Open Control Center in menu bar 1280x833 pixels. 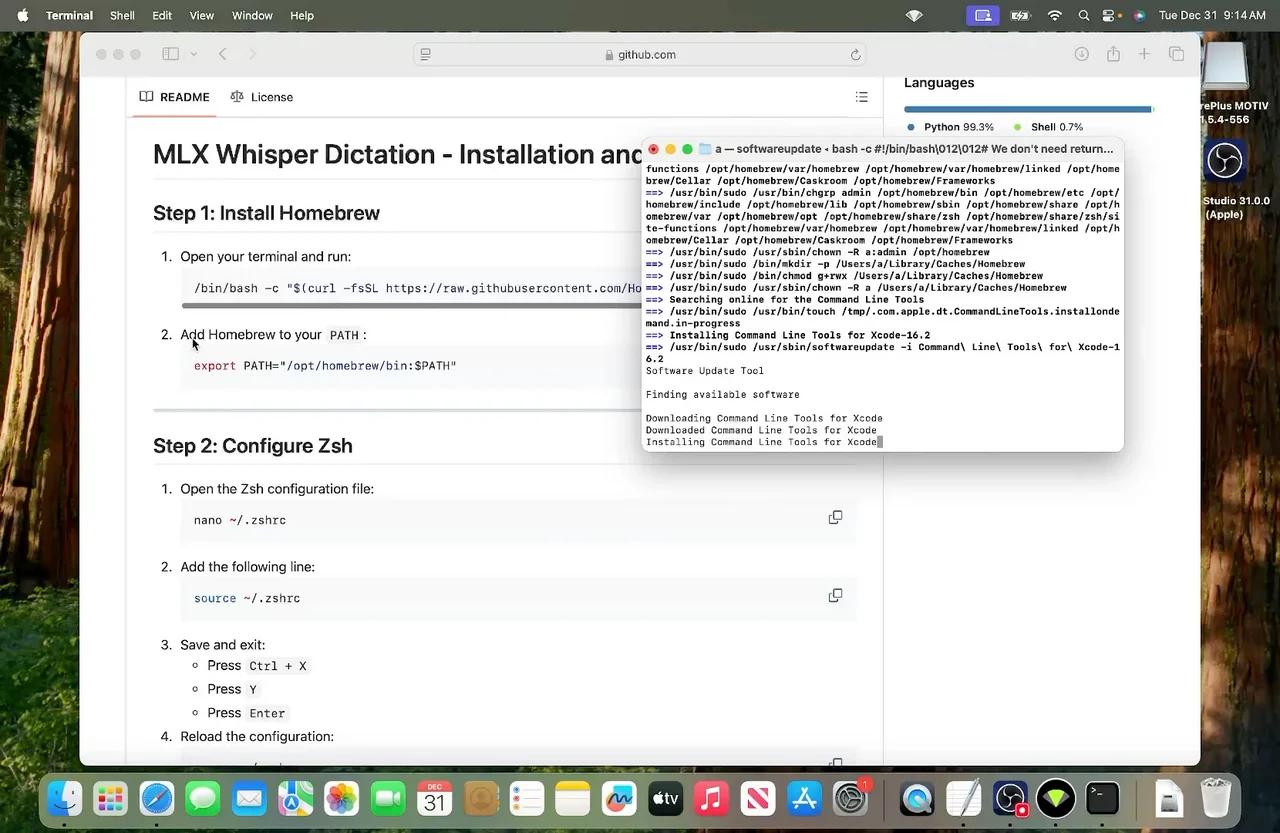click(x=1109, y=15)
